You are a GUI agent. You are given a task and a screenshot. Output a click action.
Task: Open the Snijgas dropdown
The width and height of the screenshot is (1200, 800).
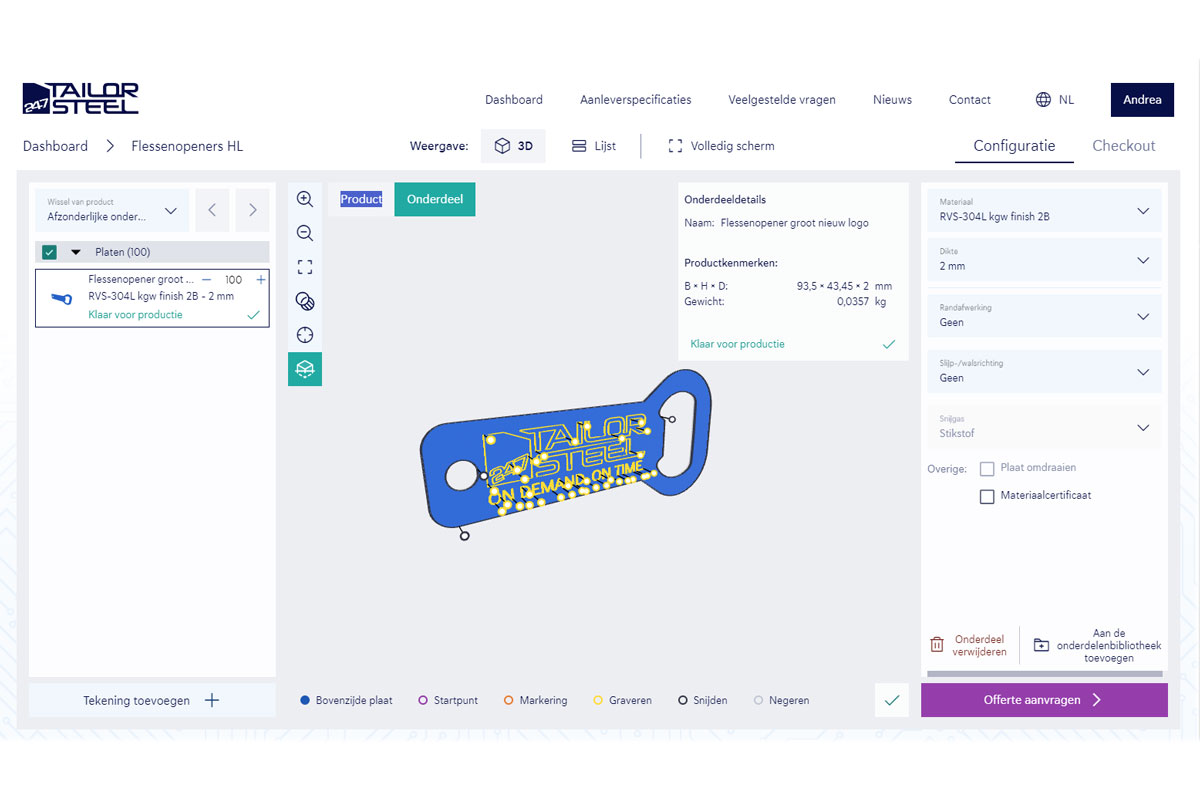[1044, 428]
